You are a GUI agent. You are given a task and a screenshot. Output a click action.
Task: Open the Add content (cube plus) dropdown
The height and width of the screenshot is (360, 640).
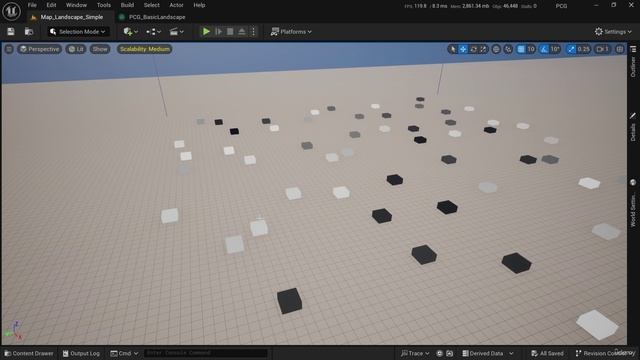[x=131, y=31]
